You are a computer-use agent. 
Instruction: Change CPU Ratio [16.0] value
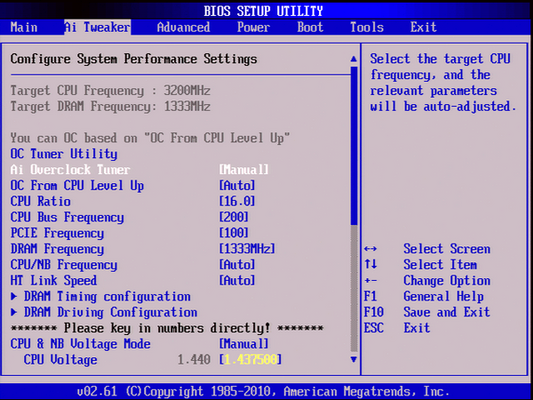[x=237, y=201]
